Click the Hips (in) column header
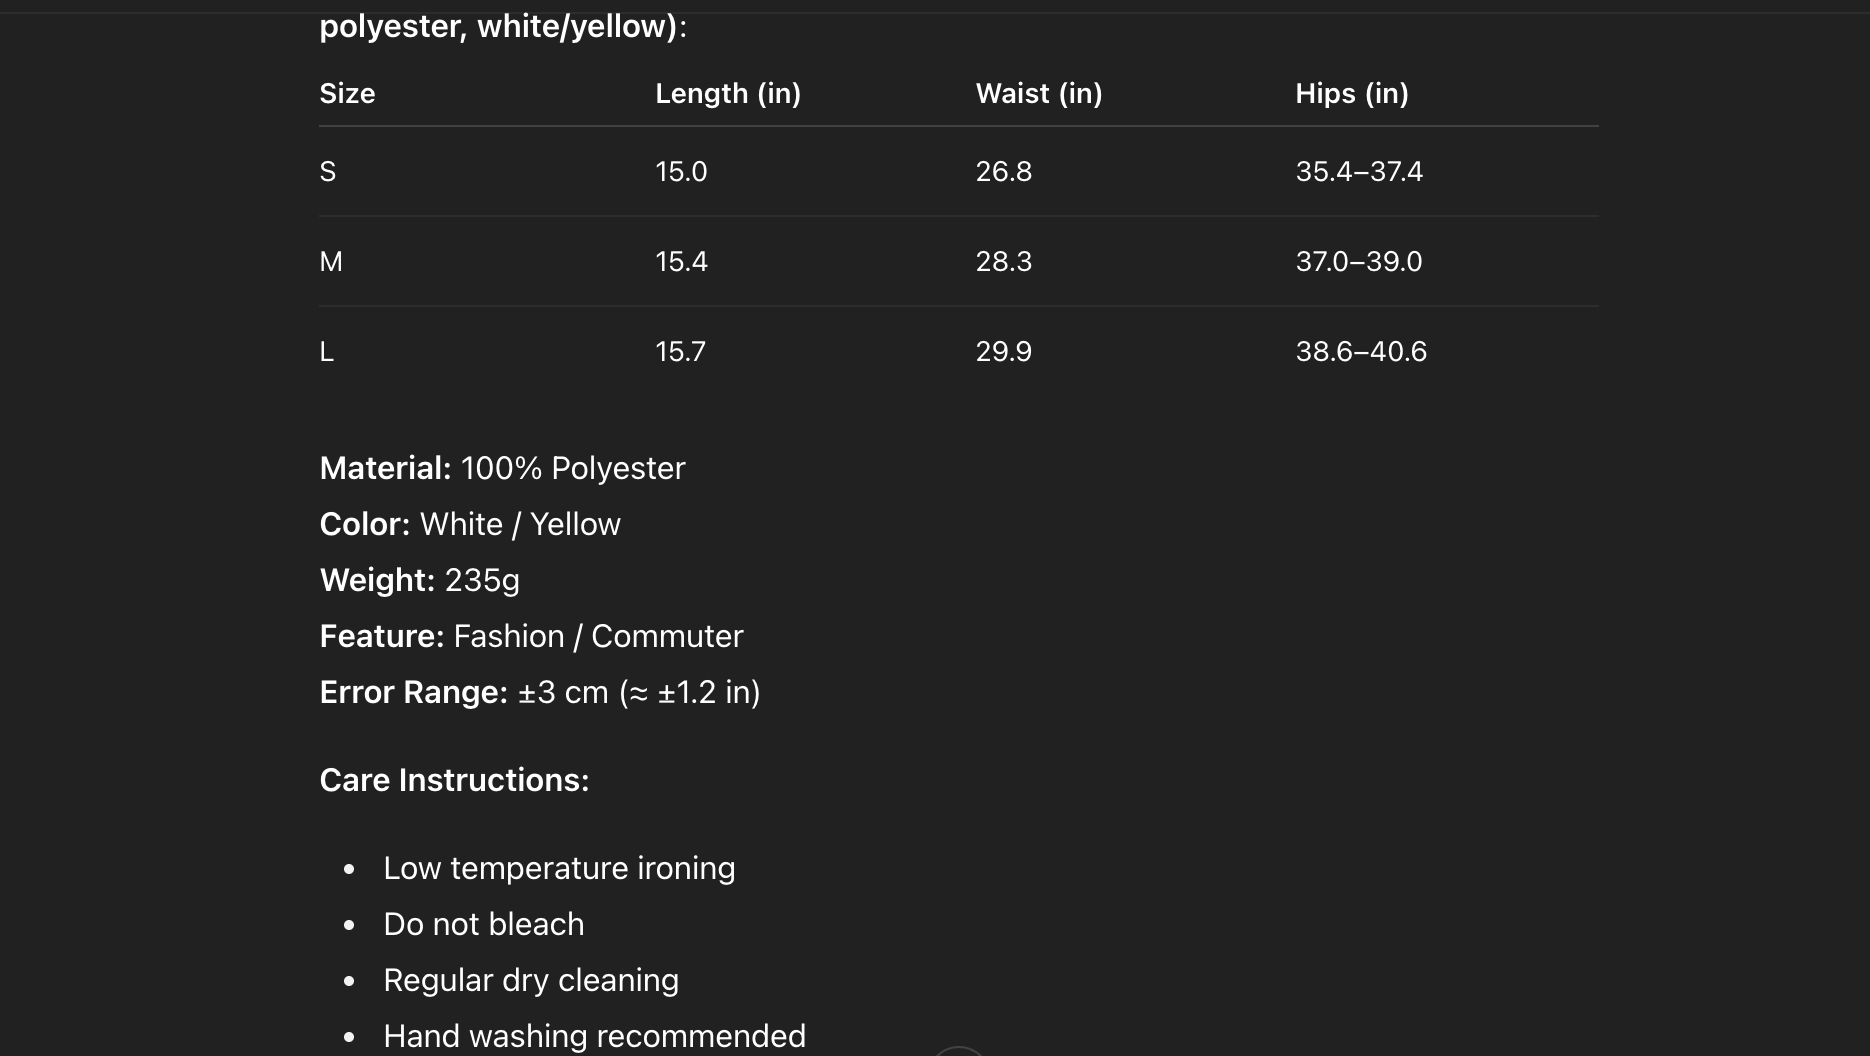 coord(1351,94)
